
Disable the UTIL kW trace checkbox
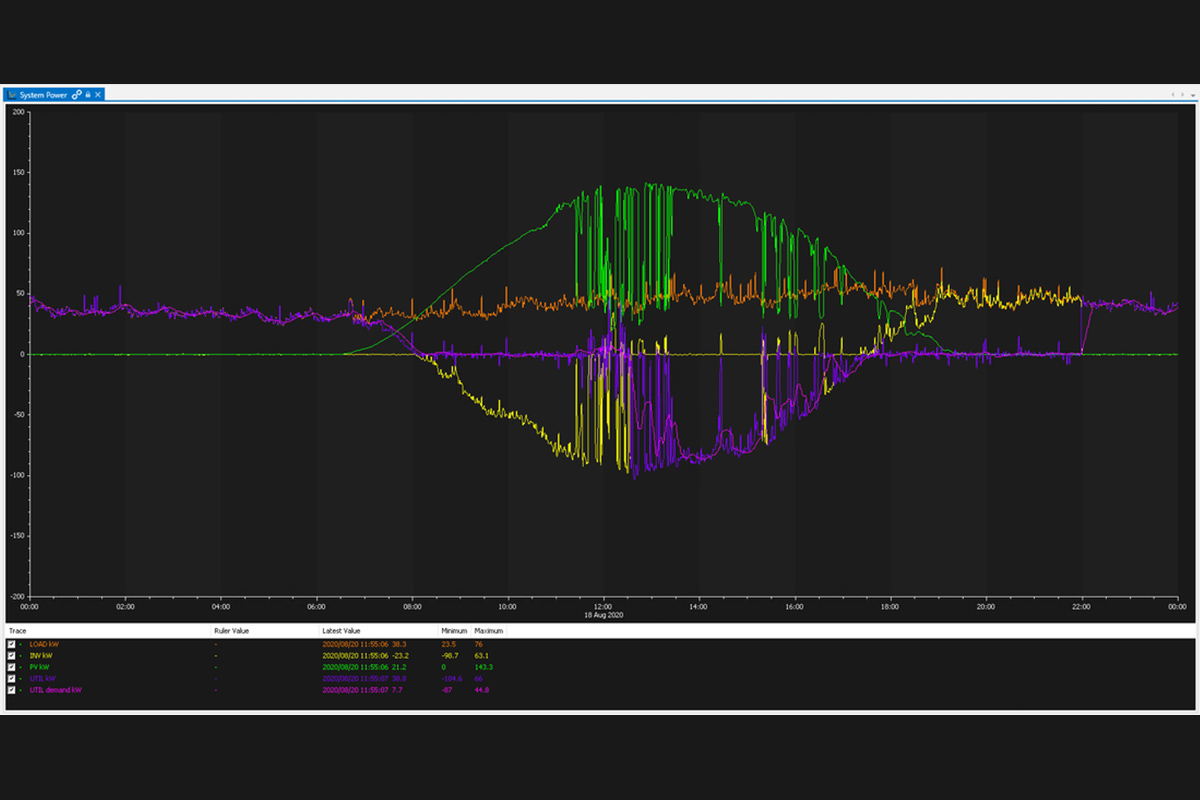click(x=12, y=678)
